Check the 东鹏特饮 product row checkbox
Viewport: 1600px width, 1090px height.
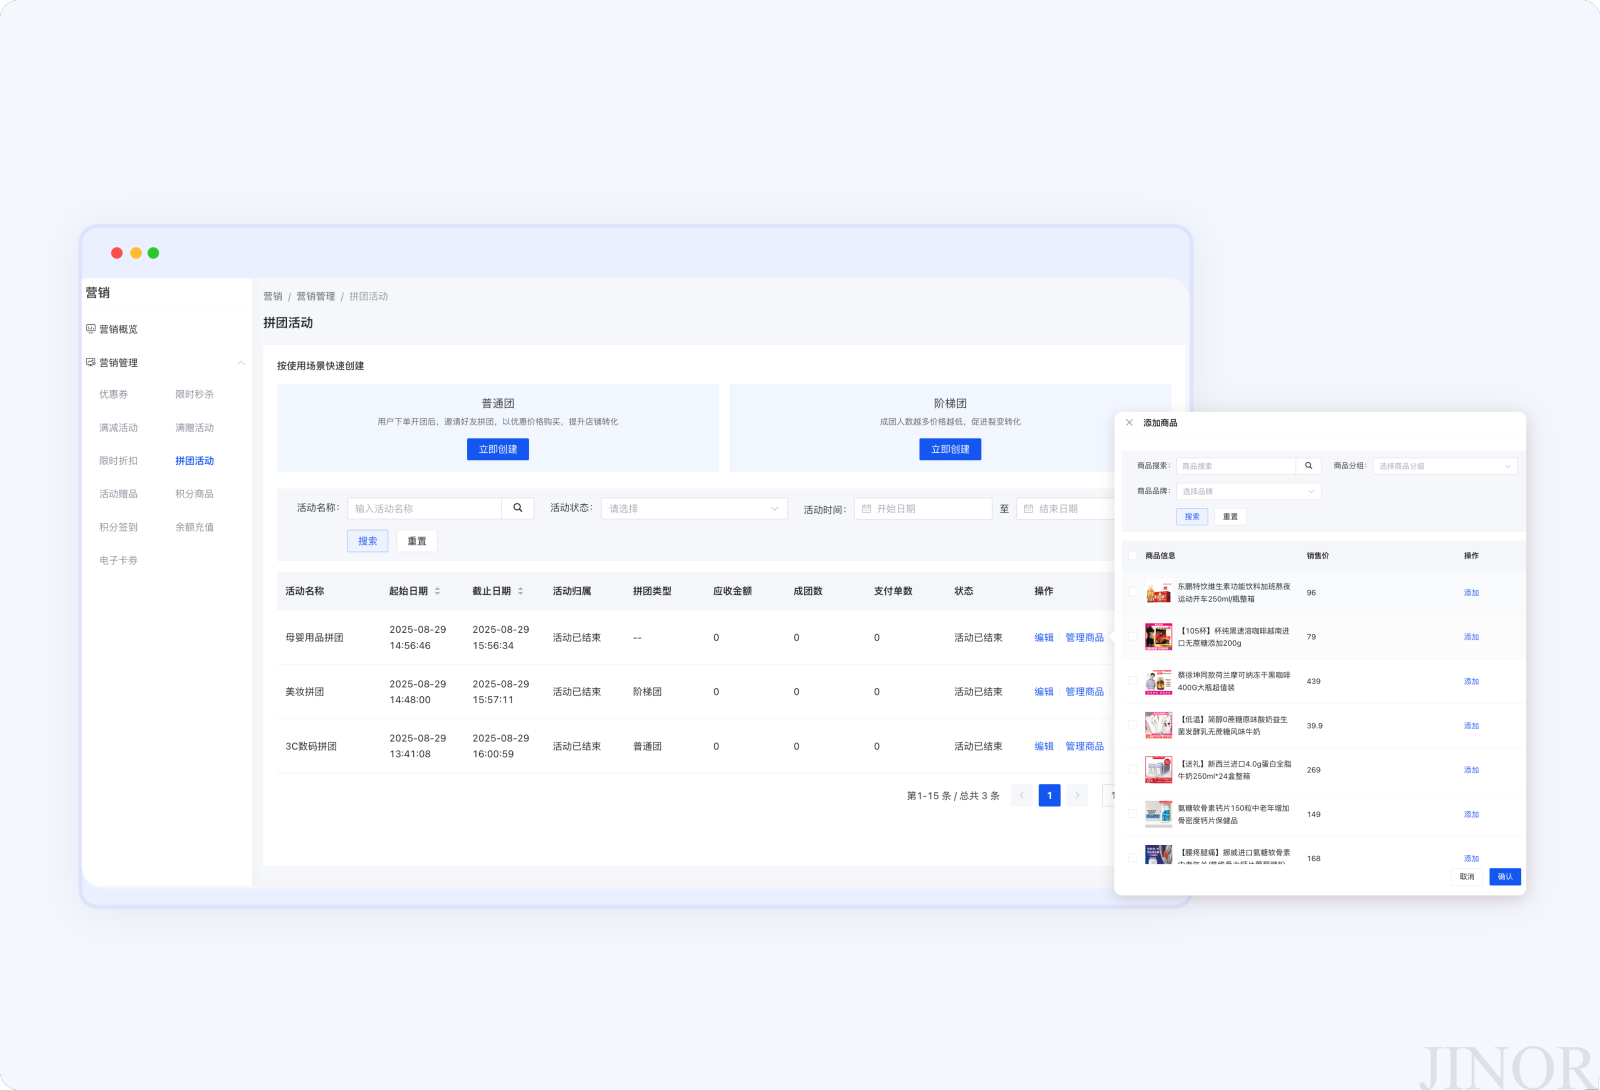(x=1133, y=593)
